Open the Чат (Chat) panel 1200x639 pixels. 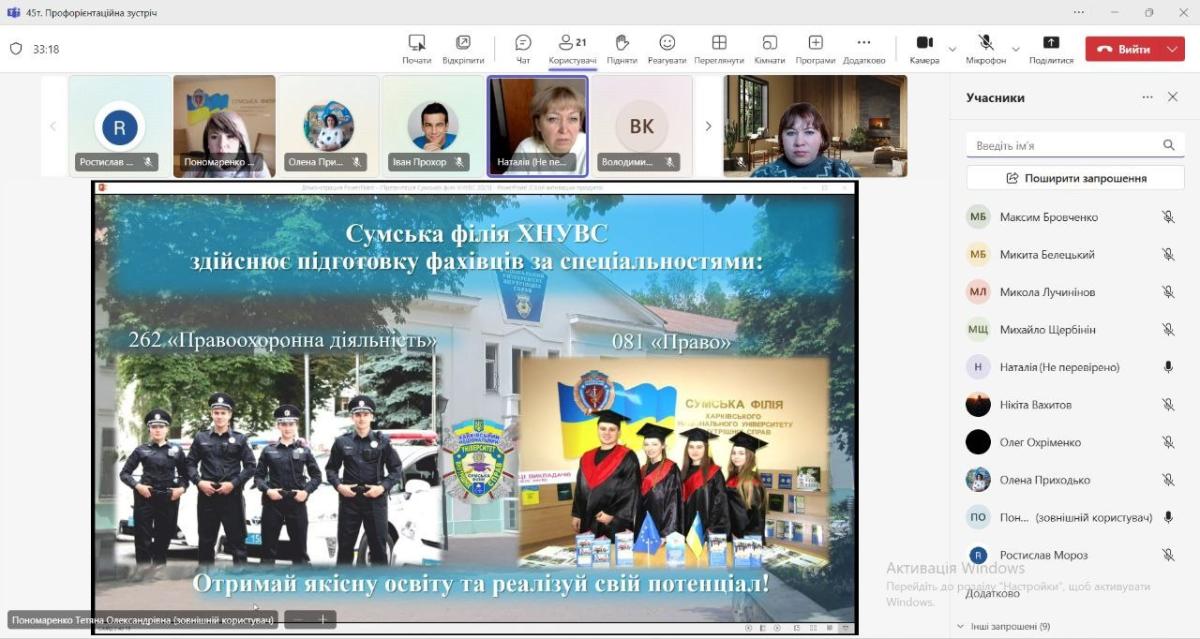click(x=523, y=48)
